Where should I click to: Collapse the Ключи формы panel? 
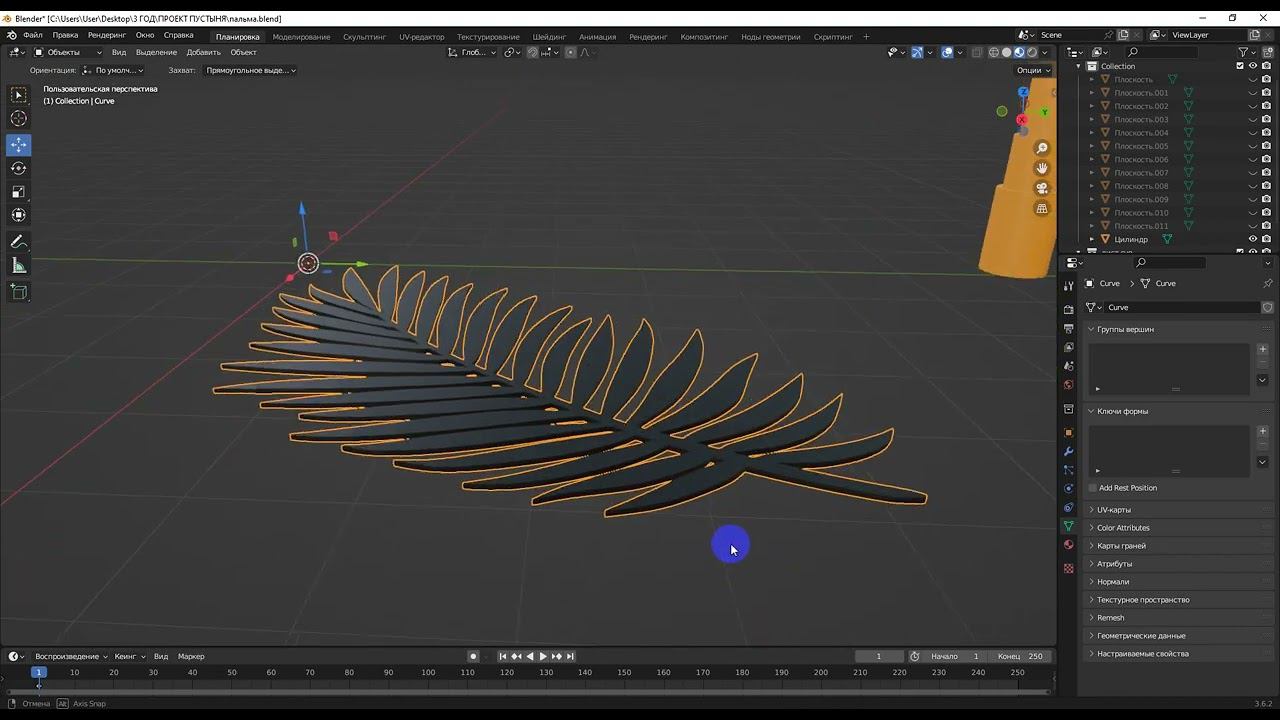tap(1122, 411)
